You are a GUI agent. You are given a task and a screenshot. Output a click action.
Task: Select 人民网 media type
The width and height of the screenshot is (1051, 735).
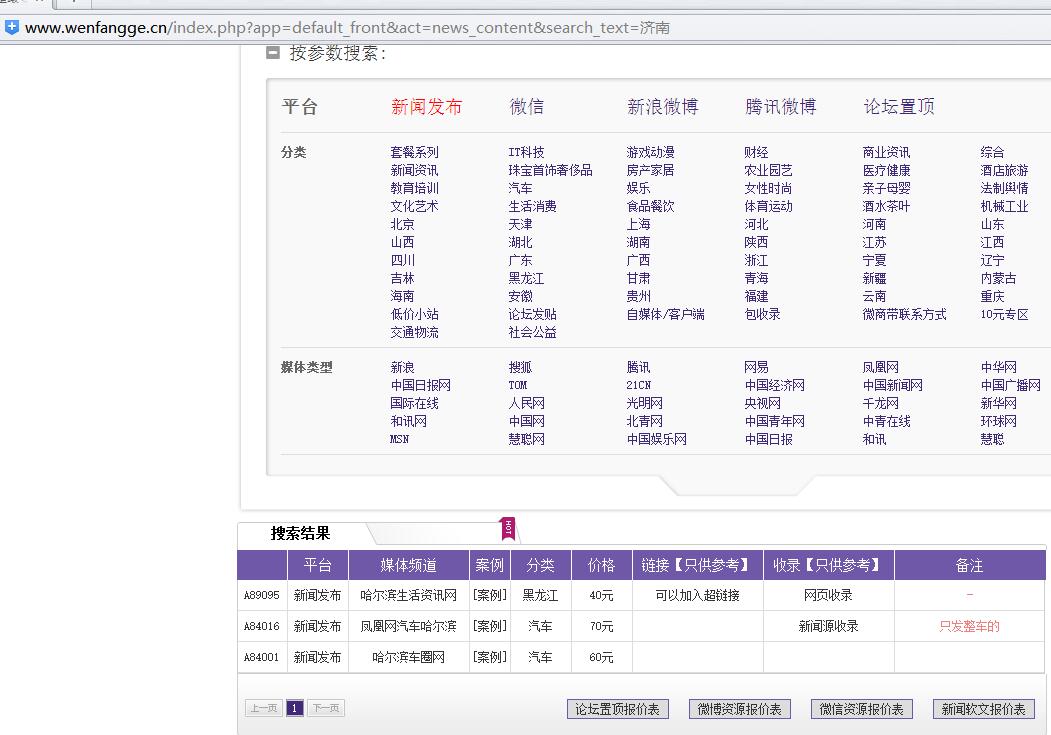click(526, 403)
